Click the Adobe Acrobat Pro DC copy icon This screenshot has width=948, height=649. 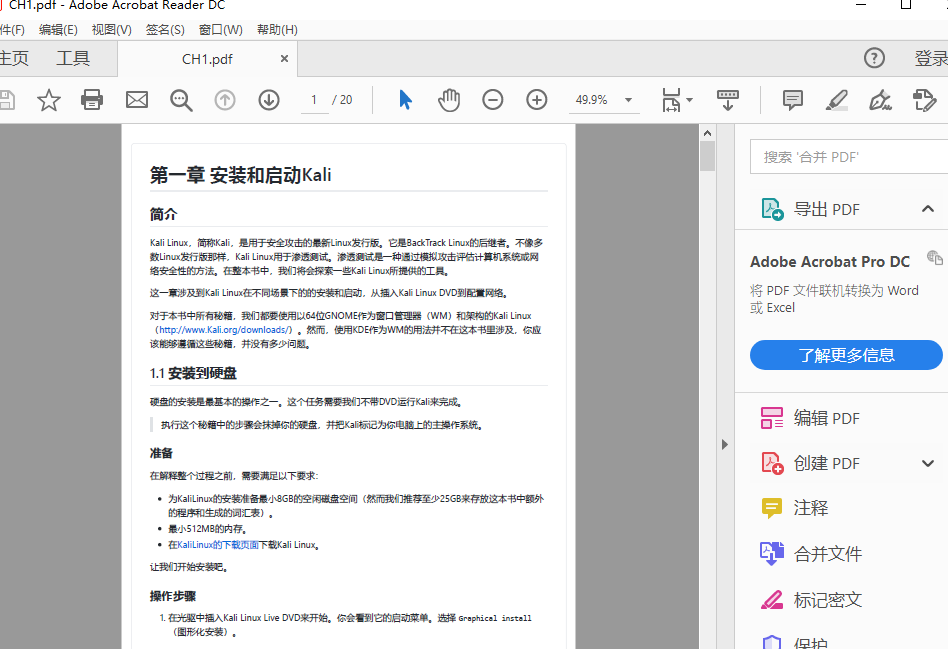point(935,258)
